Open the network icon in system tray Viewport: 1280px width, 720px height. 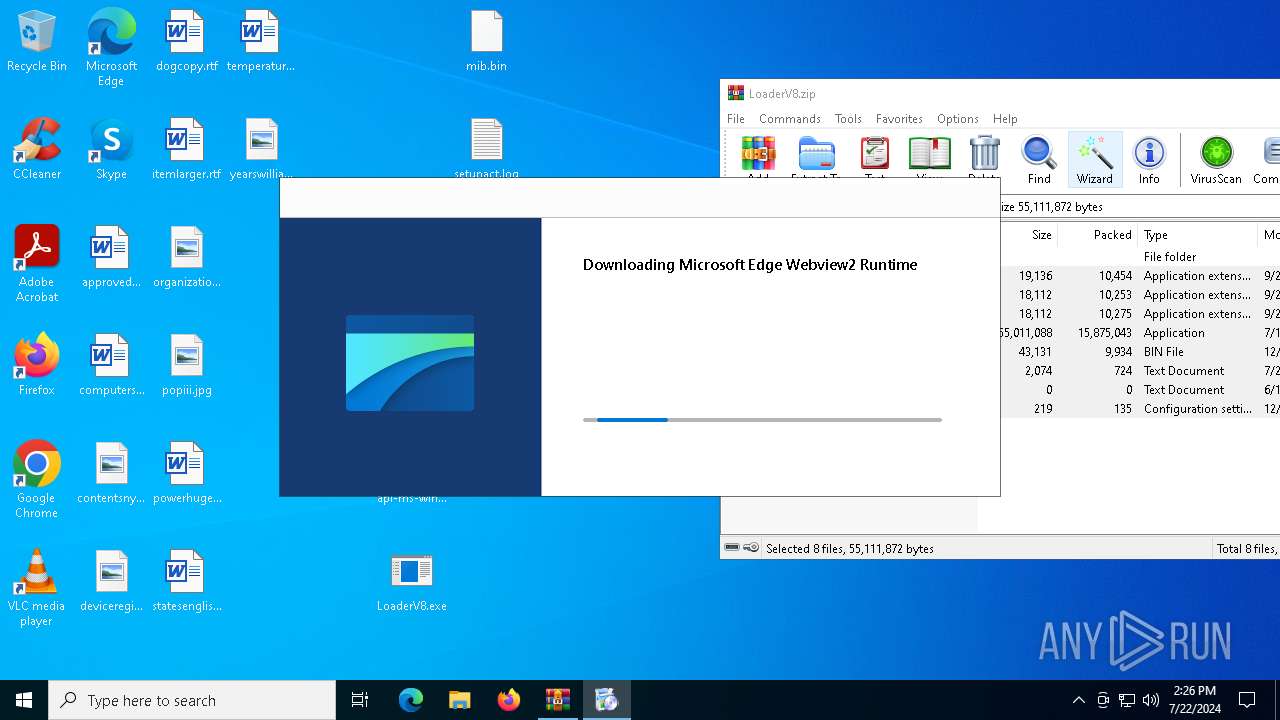(1127, 700)
